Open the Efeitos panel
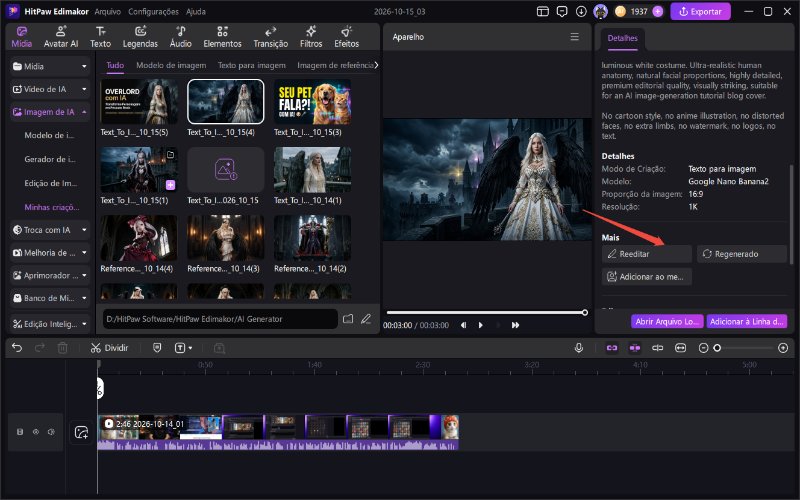This screenshot has height=500, width=800. click(346, 37)
